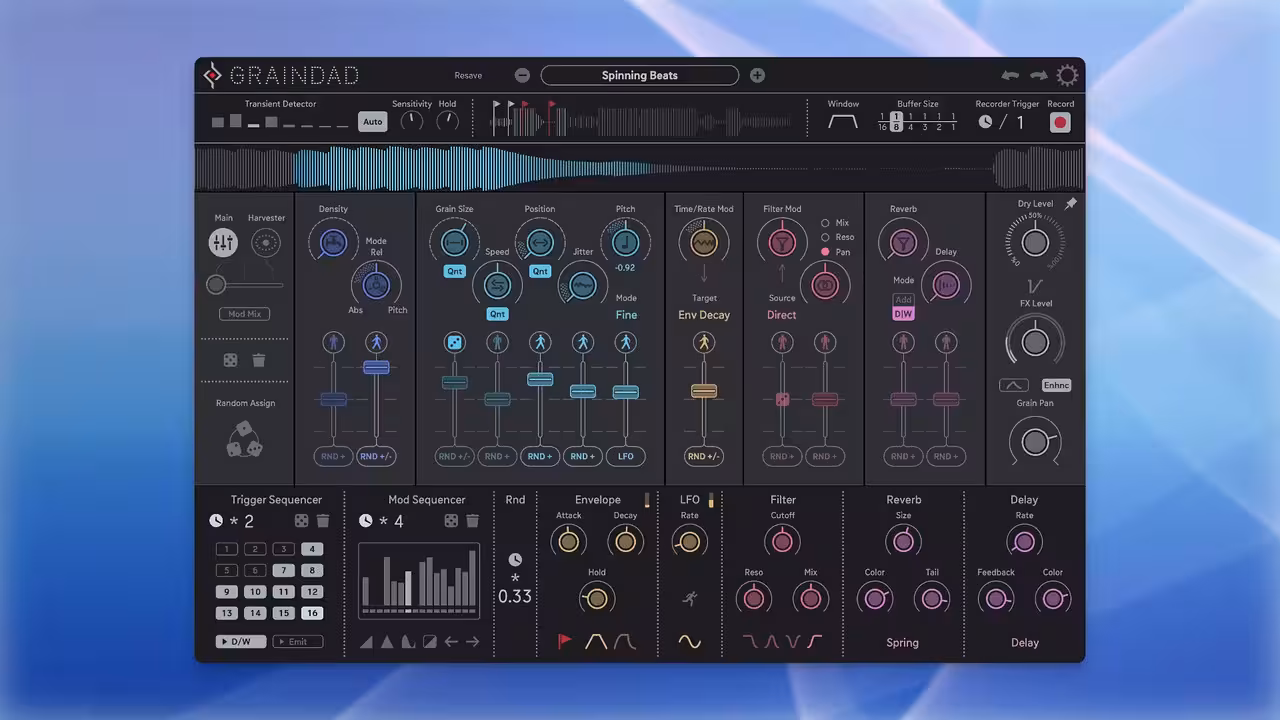Screen dimensions: 1280x720
Task: Select Emit trigger mode button
Action: [x=298, y=642]
